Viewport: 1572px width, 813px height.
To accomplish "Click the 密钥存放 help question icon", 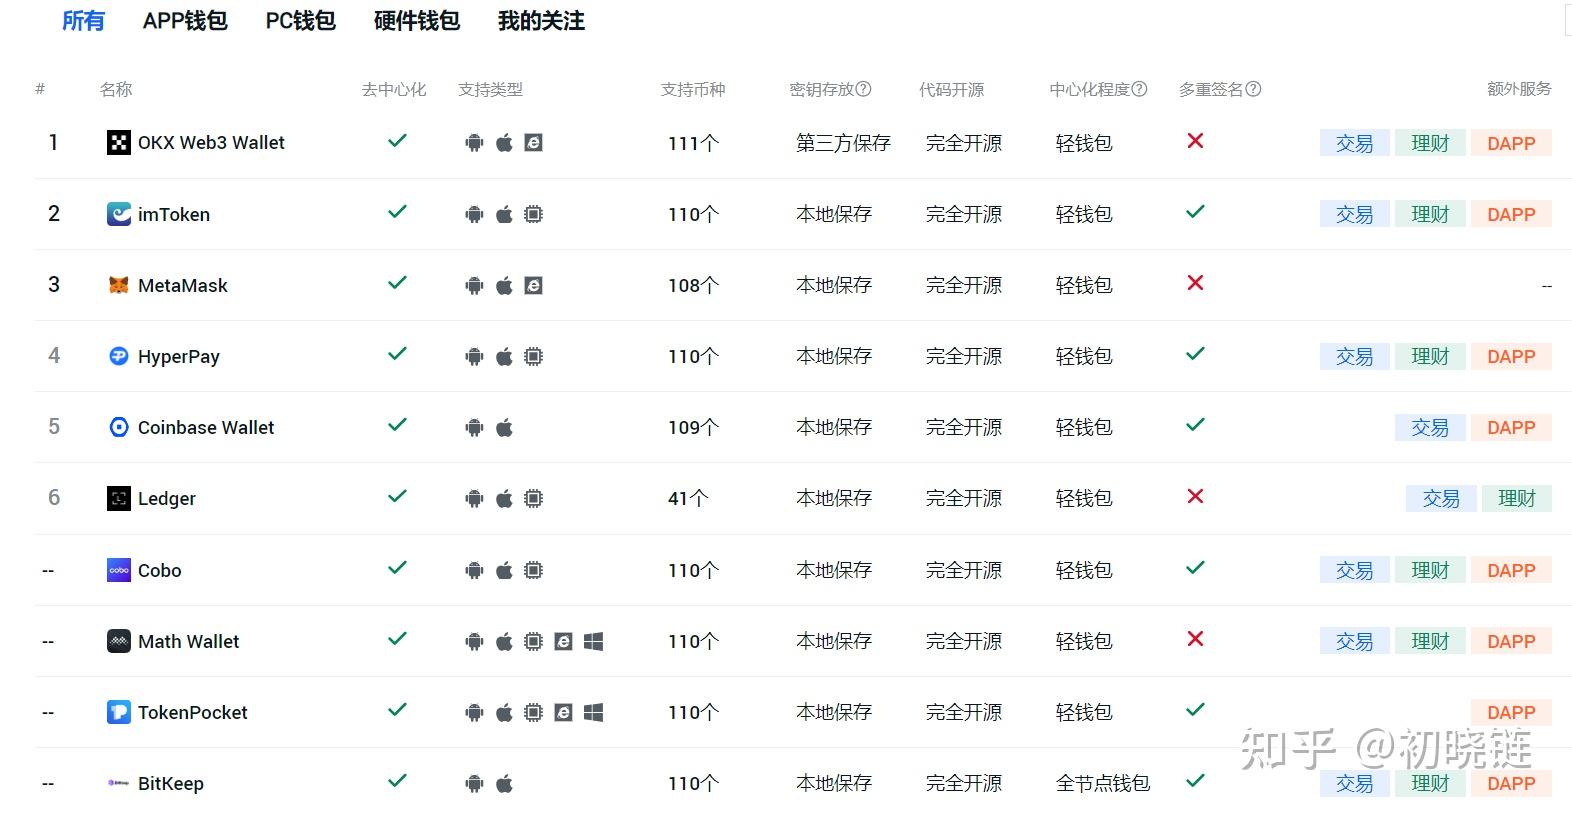I will pos(864,89).
